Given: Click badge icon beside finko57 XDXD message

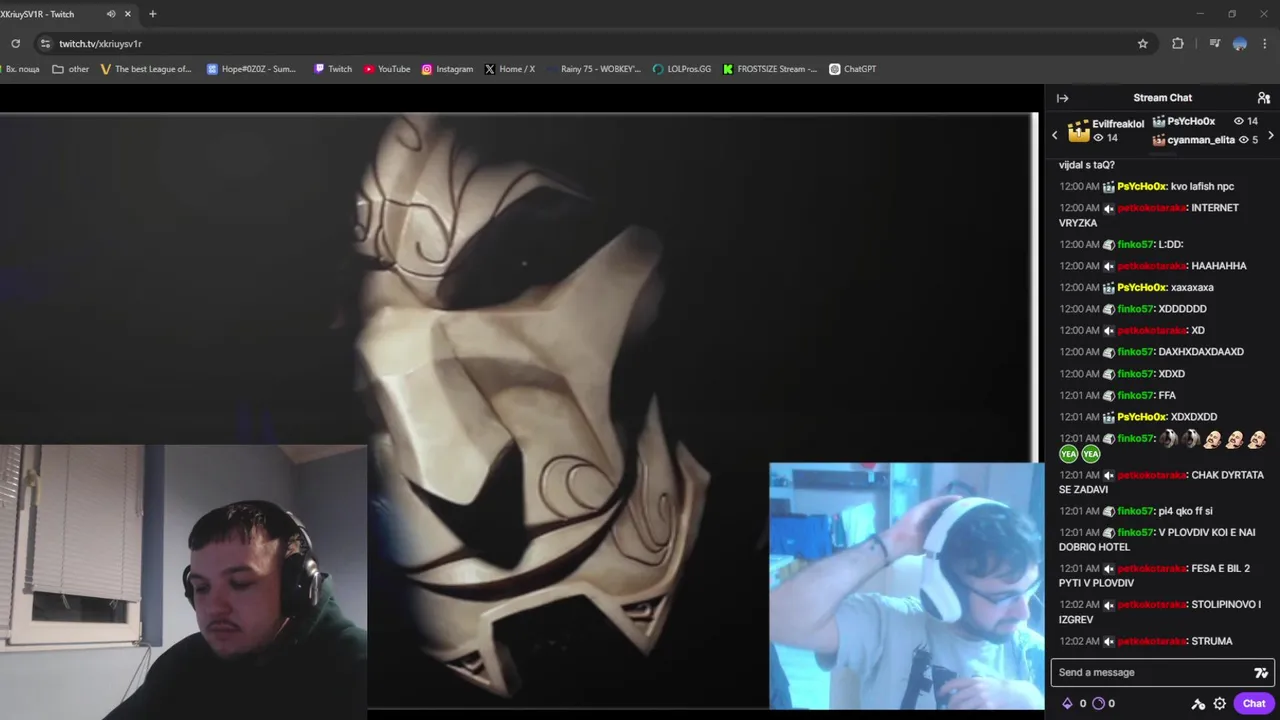Looking at the screenshot, I should (x=1109, y=374).
